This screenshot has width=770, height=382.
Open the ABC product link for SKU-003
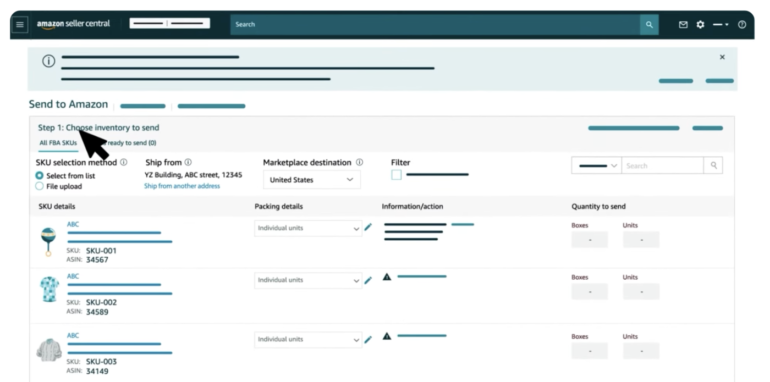click(x=73, y=336)
